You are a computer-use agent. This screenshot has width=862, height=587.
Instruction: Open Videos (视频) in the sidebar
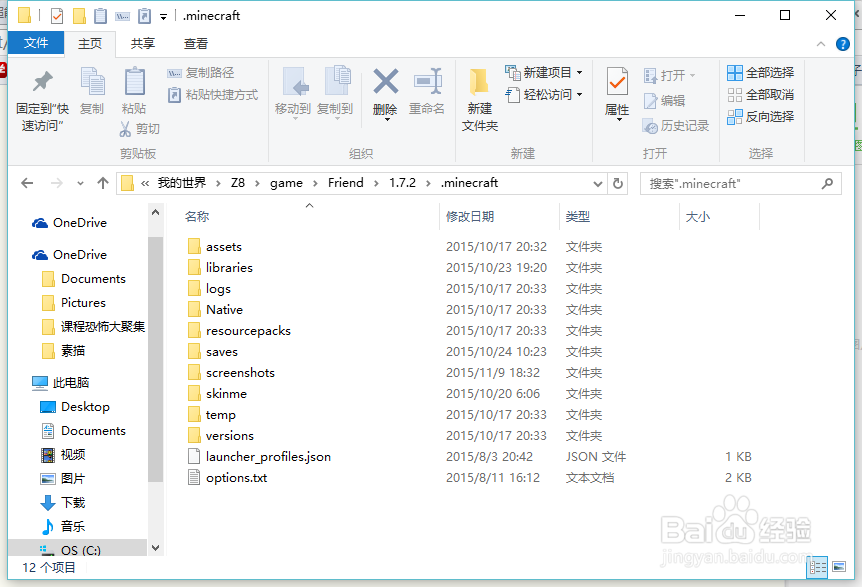73,455
